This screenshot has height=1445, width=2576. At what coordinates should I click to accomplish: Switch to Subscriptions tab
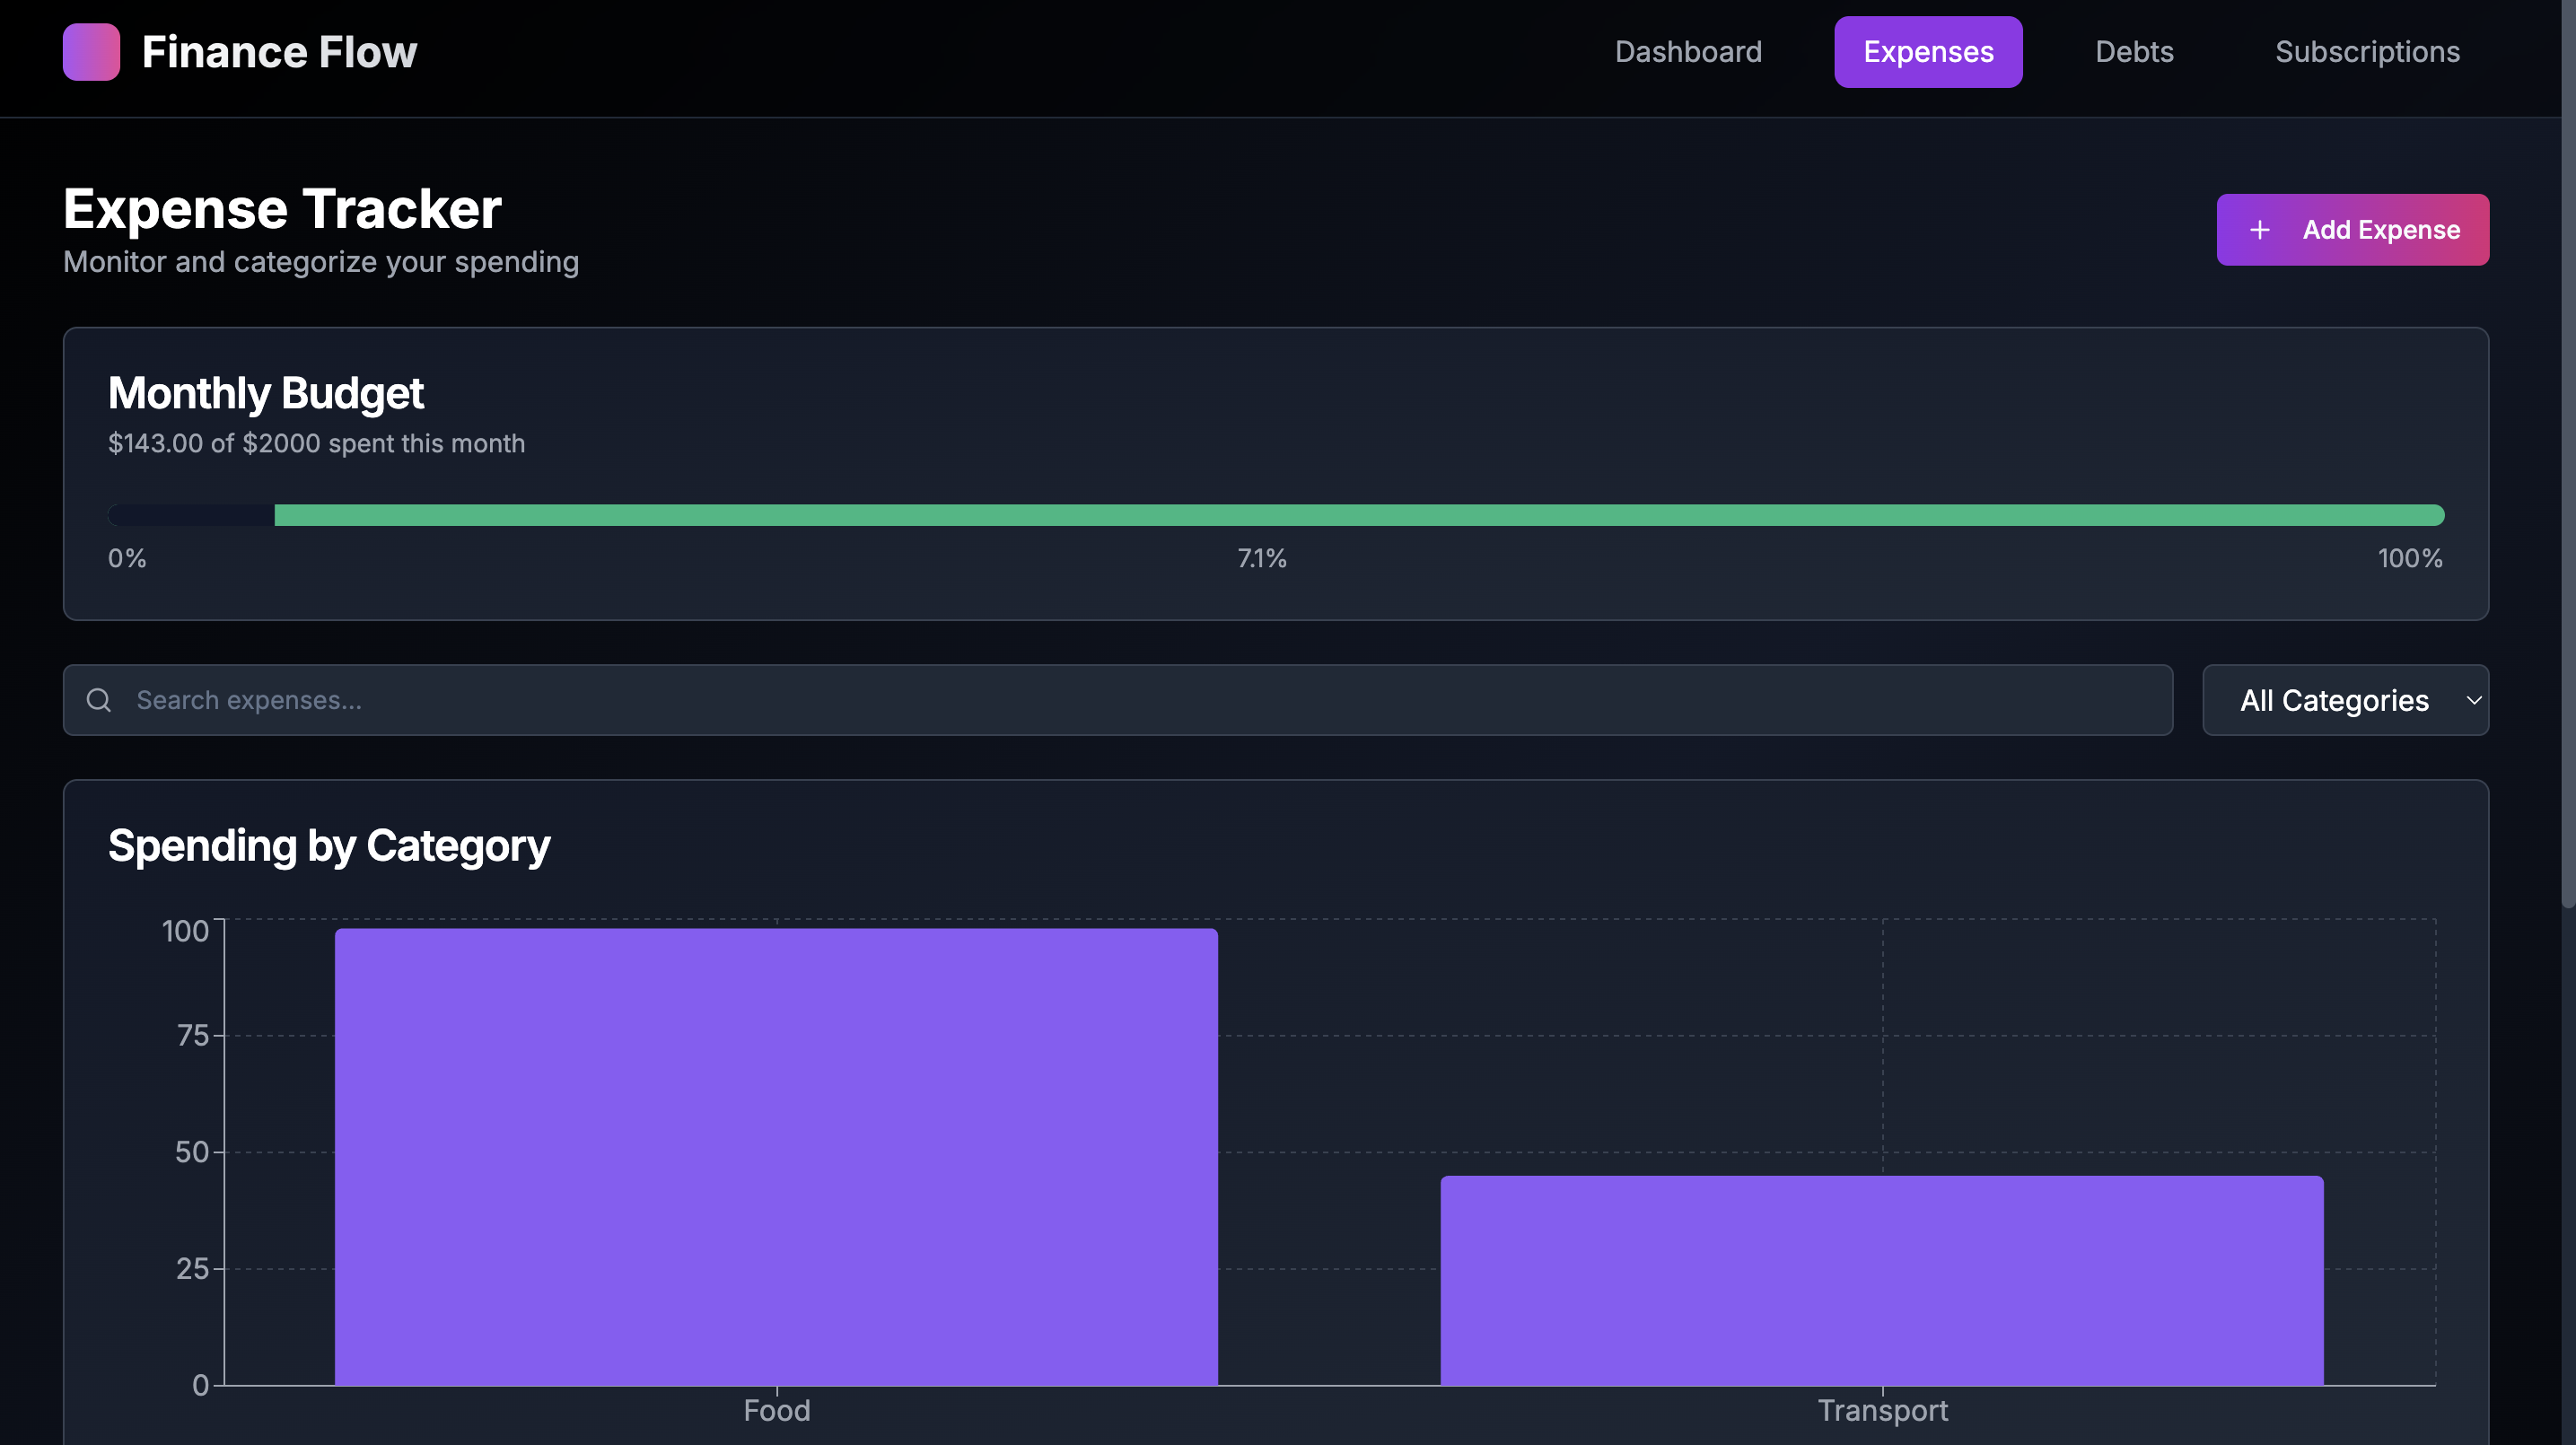2366,52
